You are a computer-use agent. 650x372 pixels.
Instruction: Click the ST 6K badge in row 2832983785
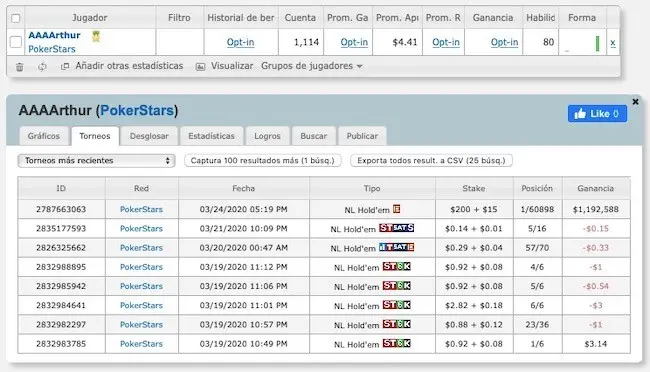click(x=397, y=343)
